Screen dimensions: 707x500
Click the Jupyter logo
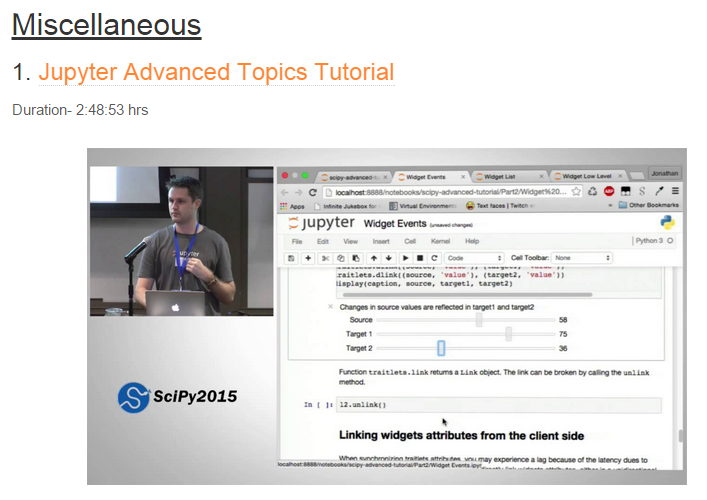[321, 223]
